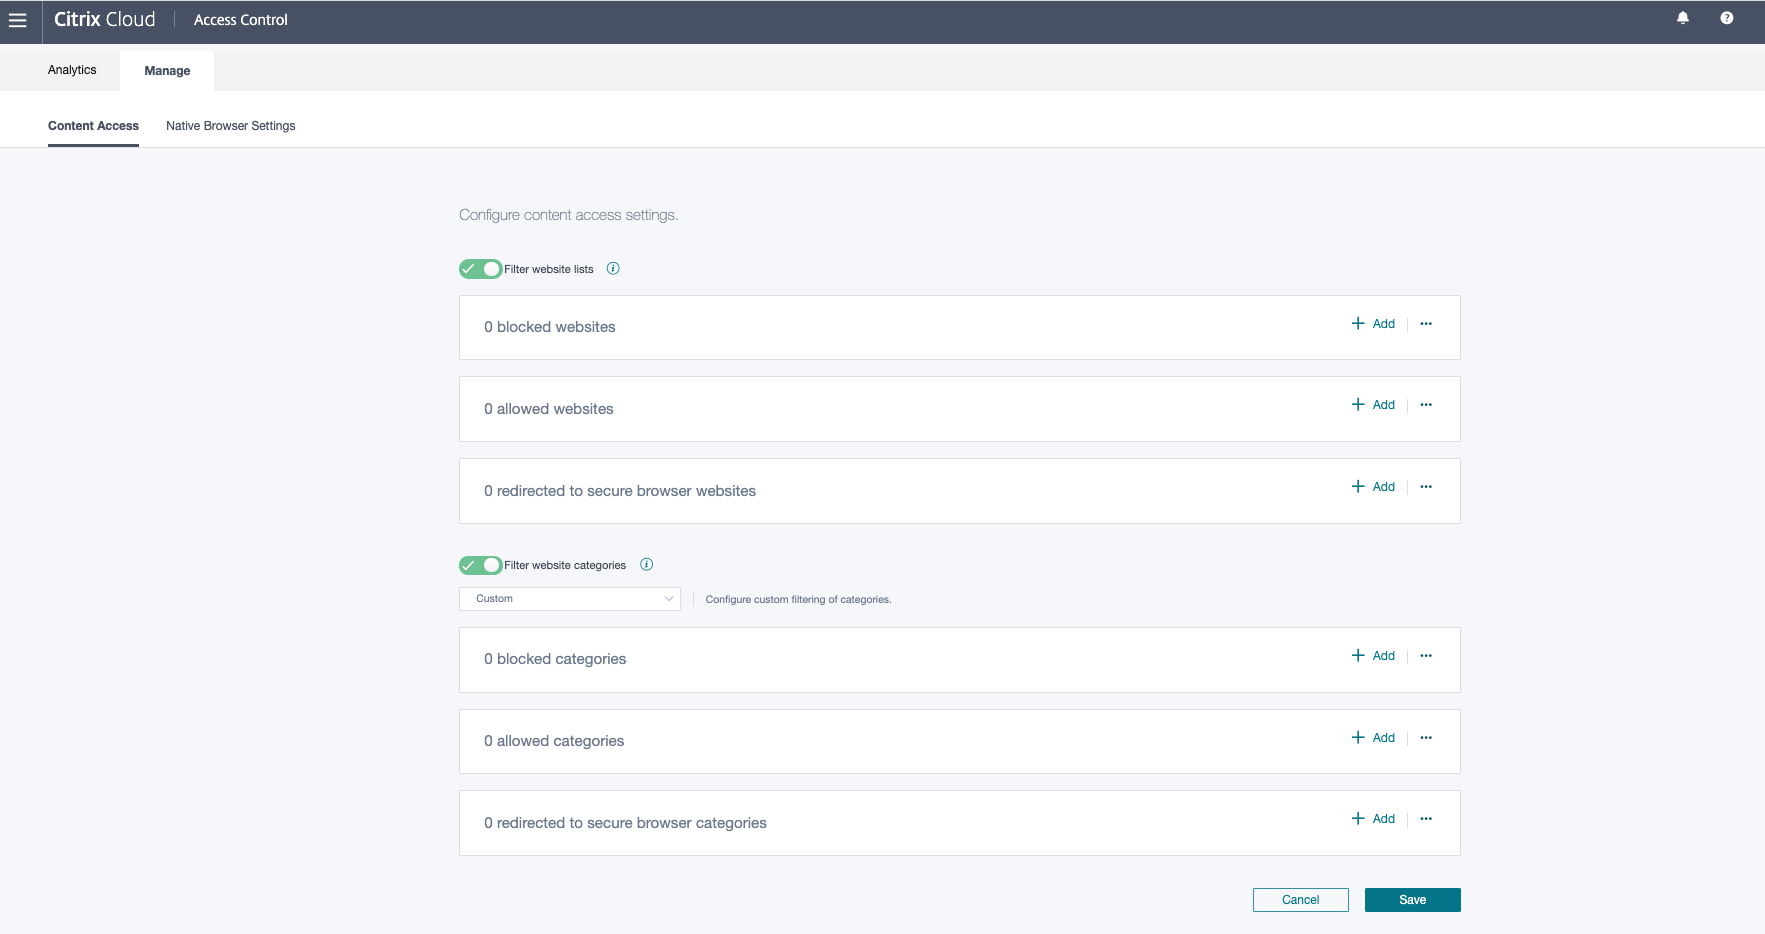Select the Manage tab
This screenshot has width=1765, height=934.
167,71
